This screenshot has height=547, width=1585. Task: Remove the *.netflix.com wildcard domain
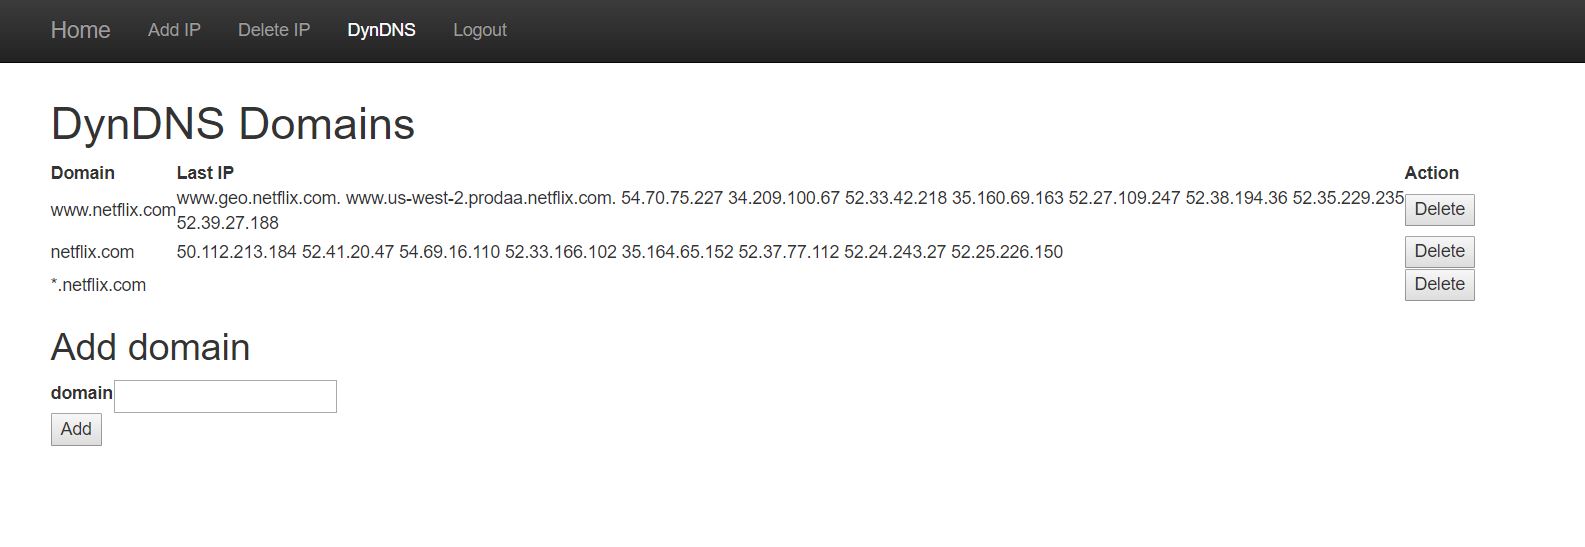pos(1439,285)
